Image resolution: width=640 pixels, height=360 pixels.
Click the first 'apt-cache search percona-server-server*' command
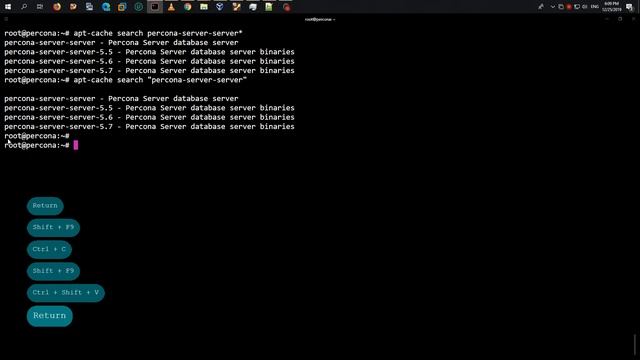(x=158, y=33)
